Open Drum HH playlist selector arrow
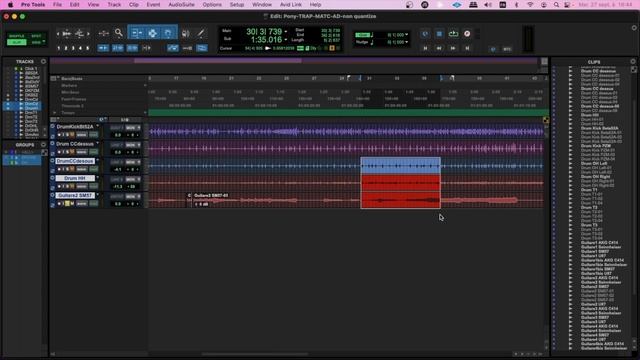The width and height of the screenshot is (640, 360). point(98,178)
